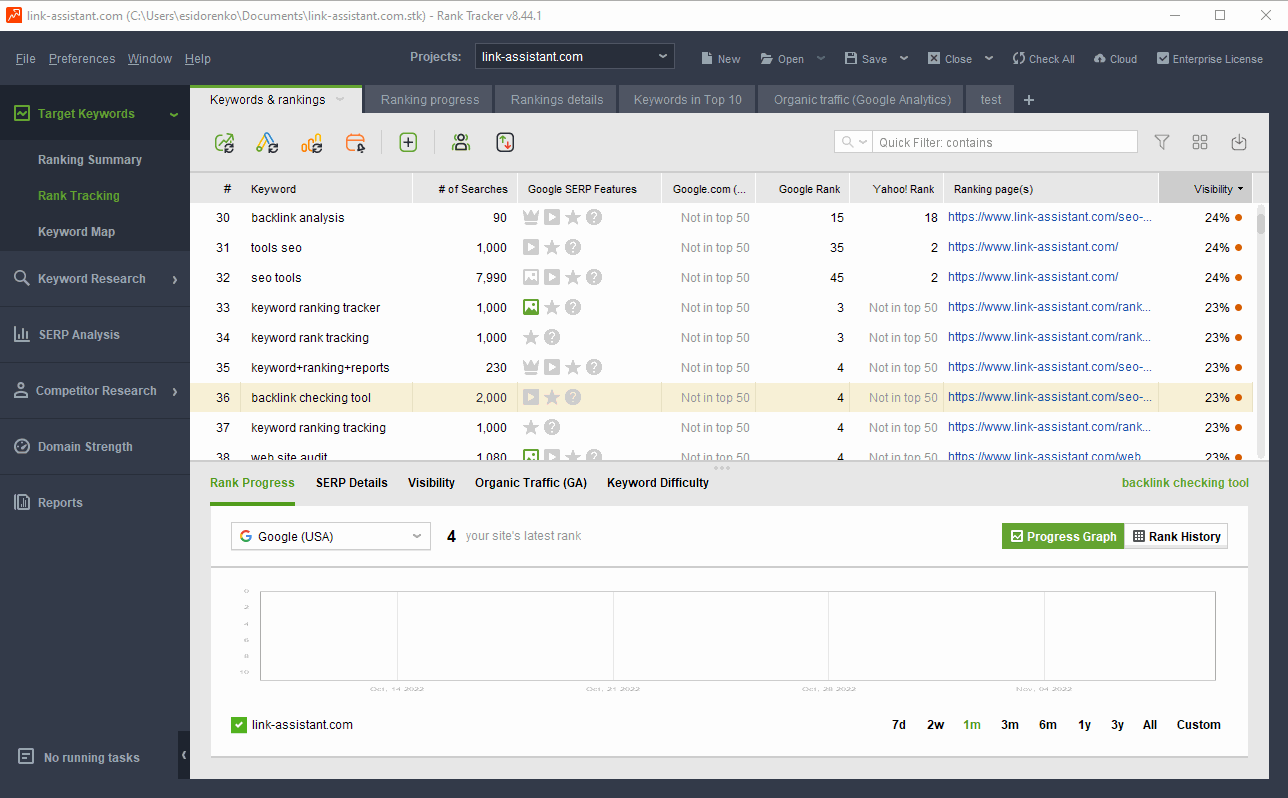
Task: Collapse the left sidebar panel
Action: pos(184,756)
